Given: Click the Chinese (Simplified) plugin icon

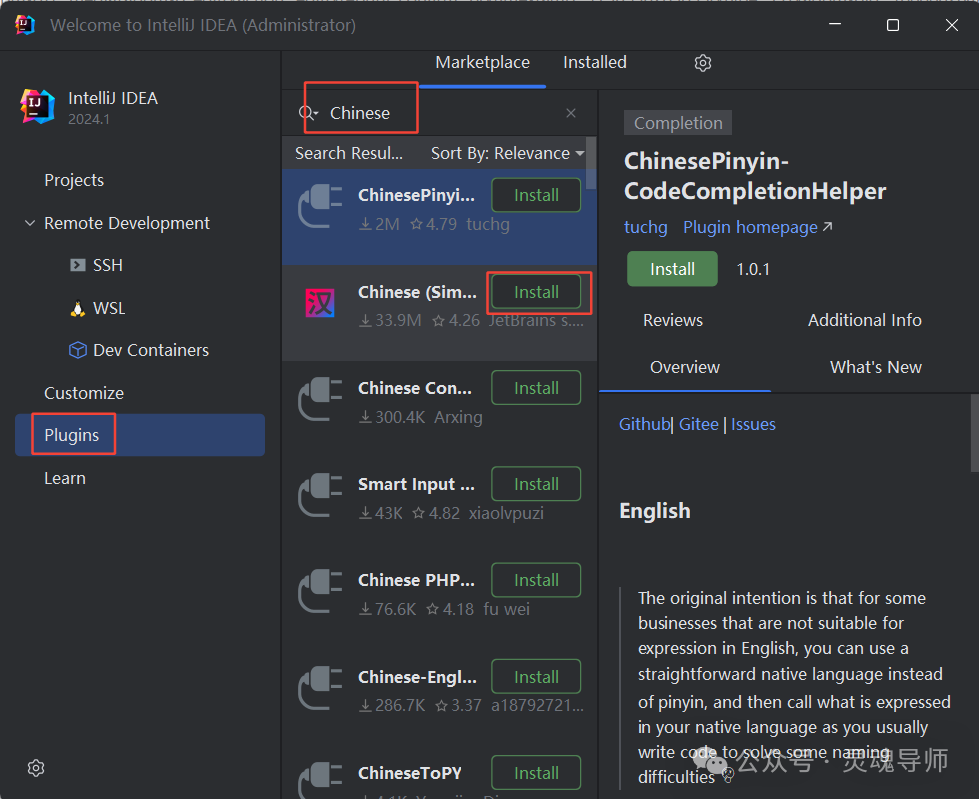Looking at the screenshot, I should click(320, 304).
